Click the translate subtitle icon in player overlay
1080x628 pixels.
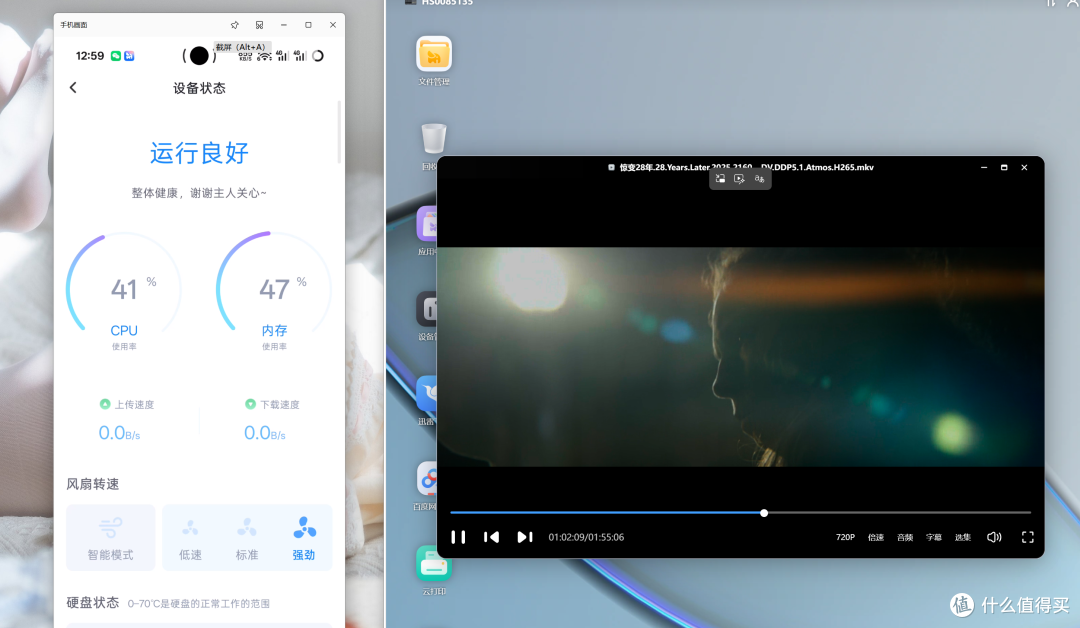click(x=759, y=179)
